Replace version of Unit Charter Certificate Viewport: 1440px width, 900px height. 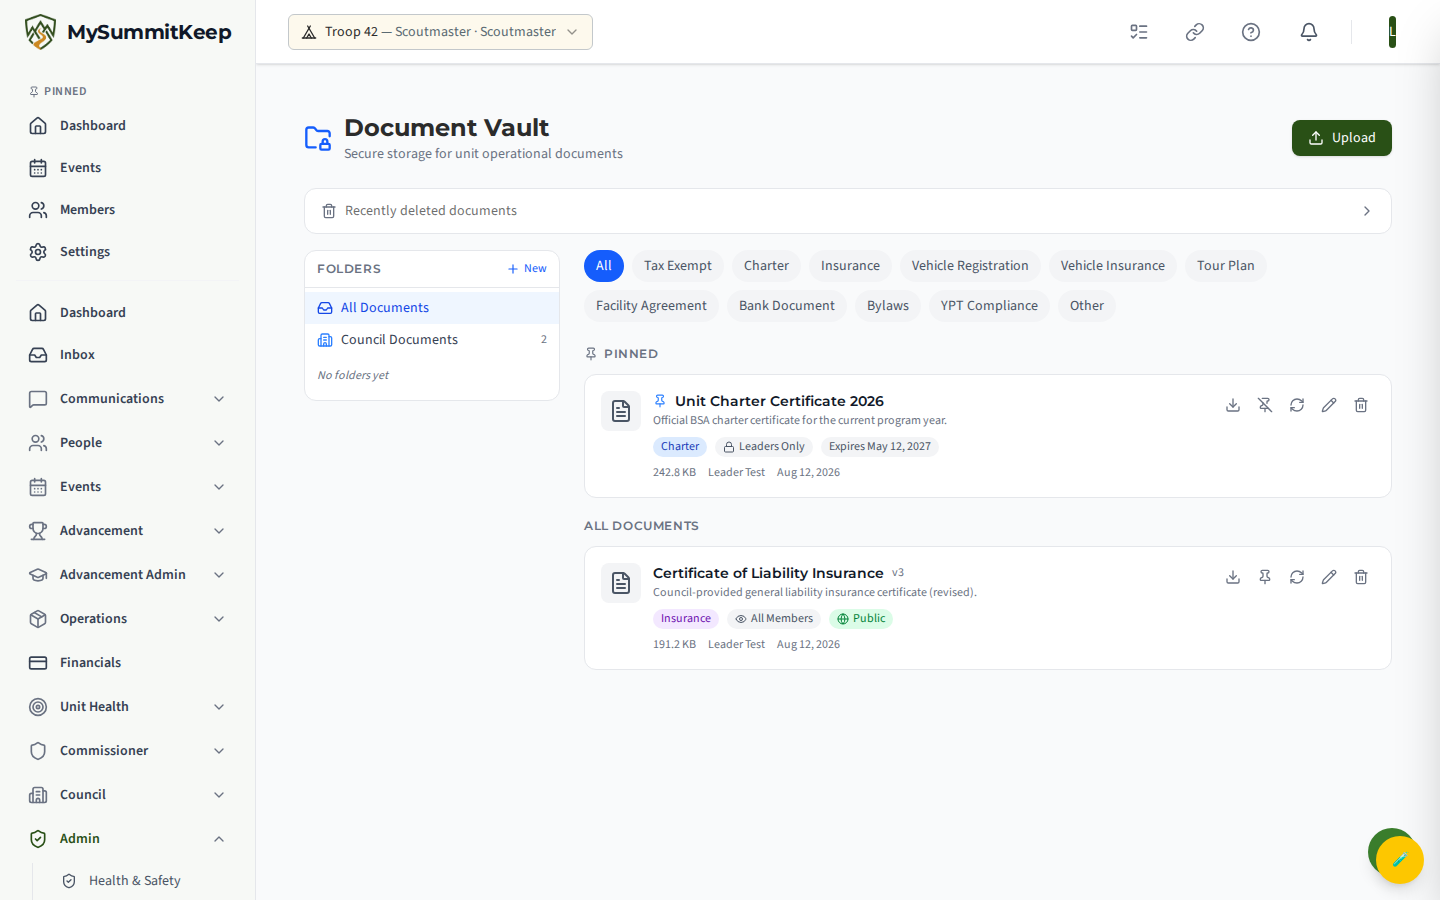coord(1297,405)
